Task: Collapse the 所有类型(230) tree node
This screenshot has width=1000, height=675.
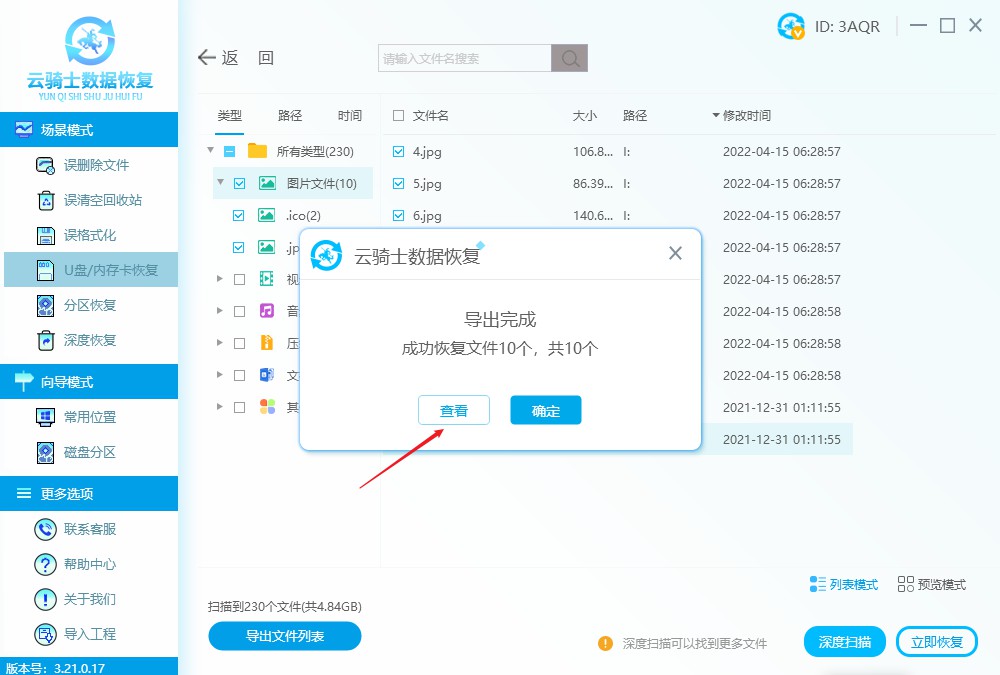Action: [211, 151]
